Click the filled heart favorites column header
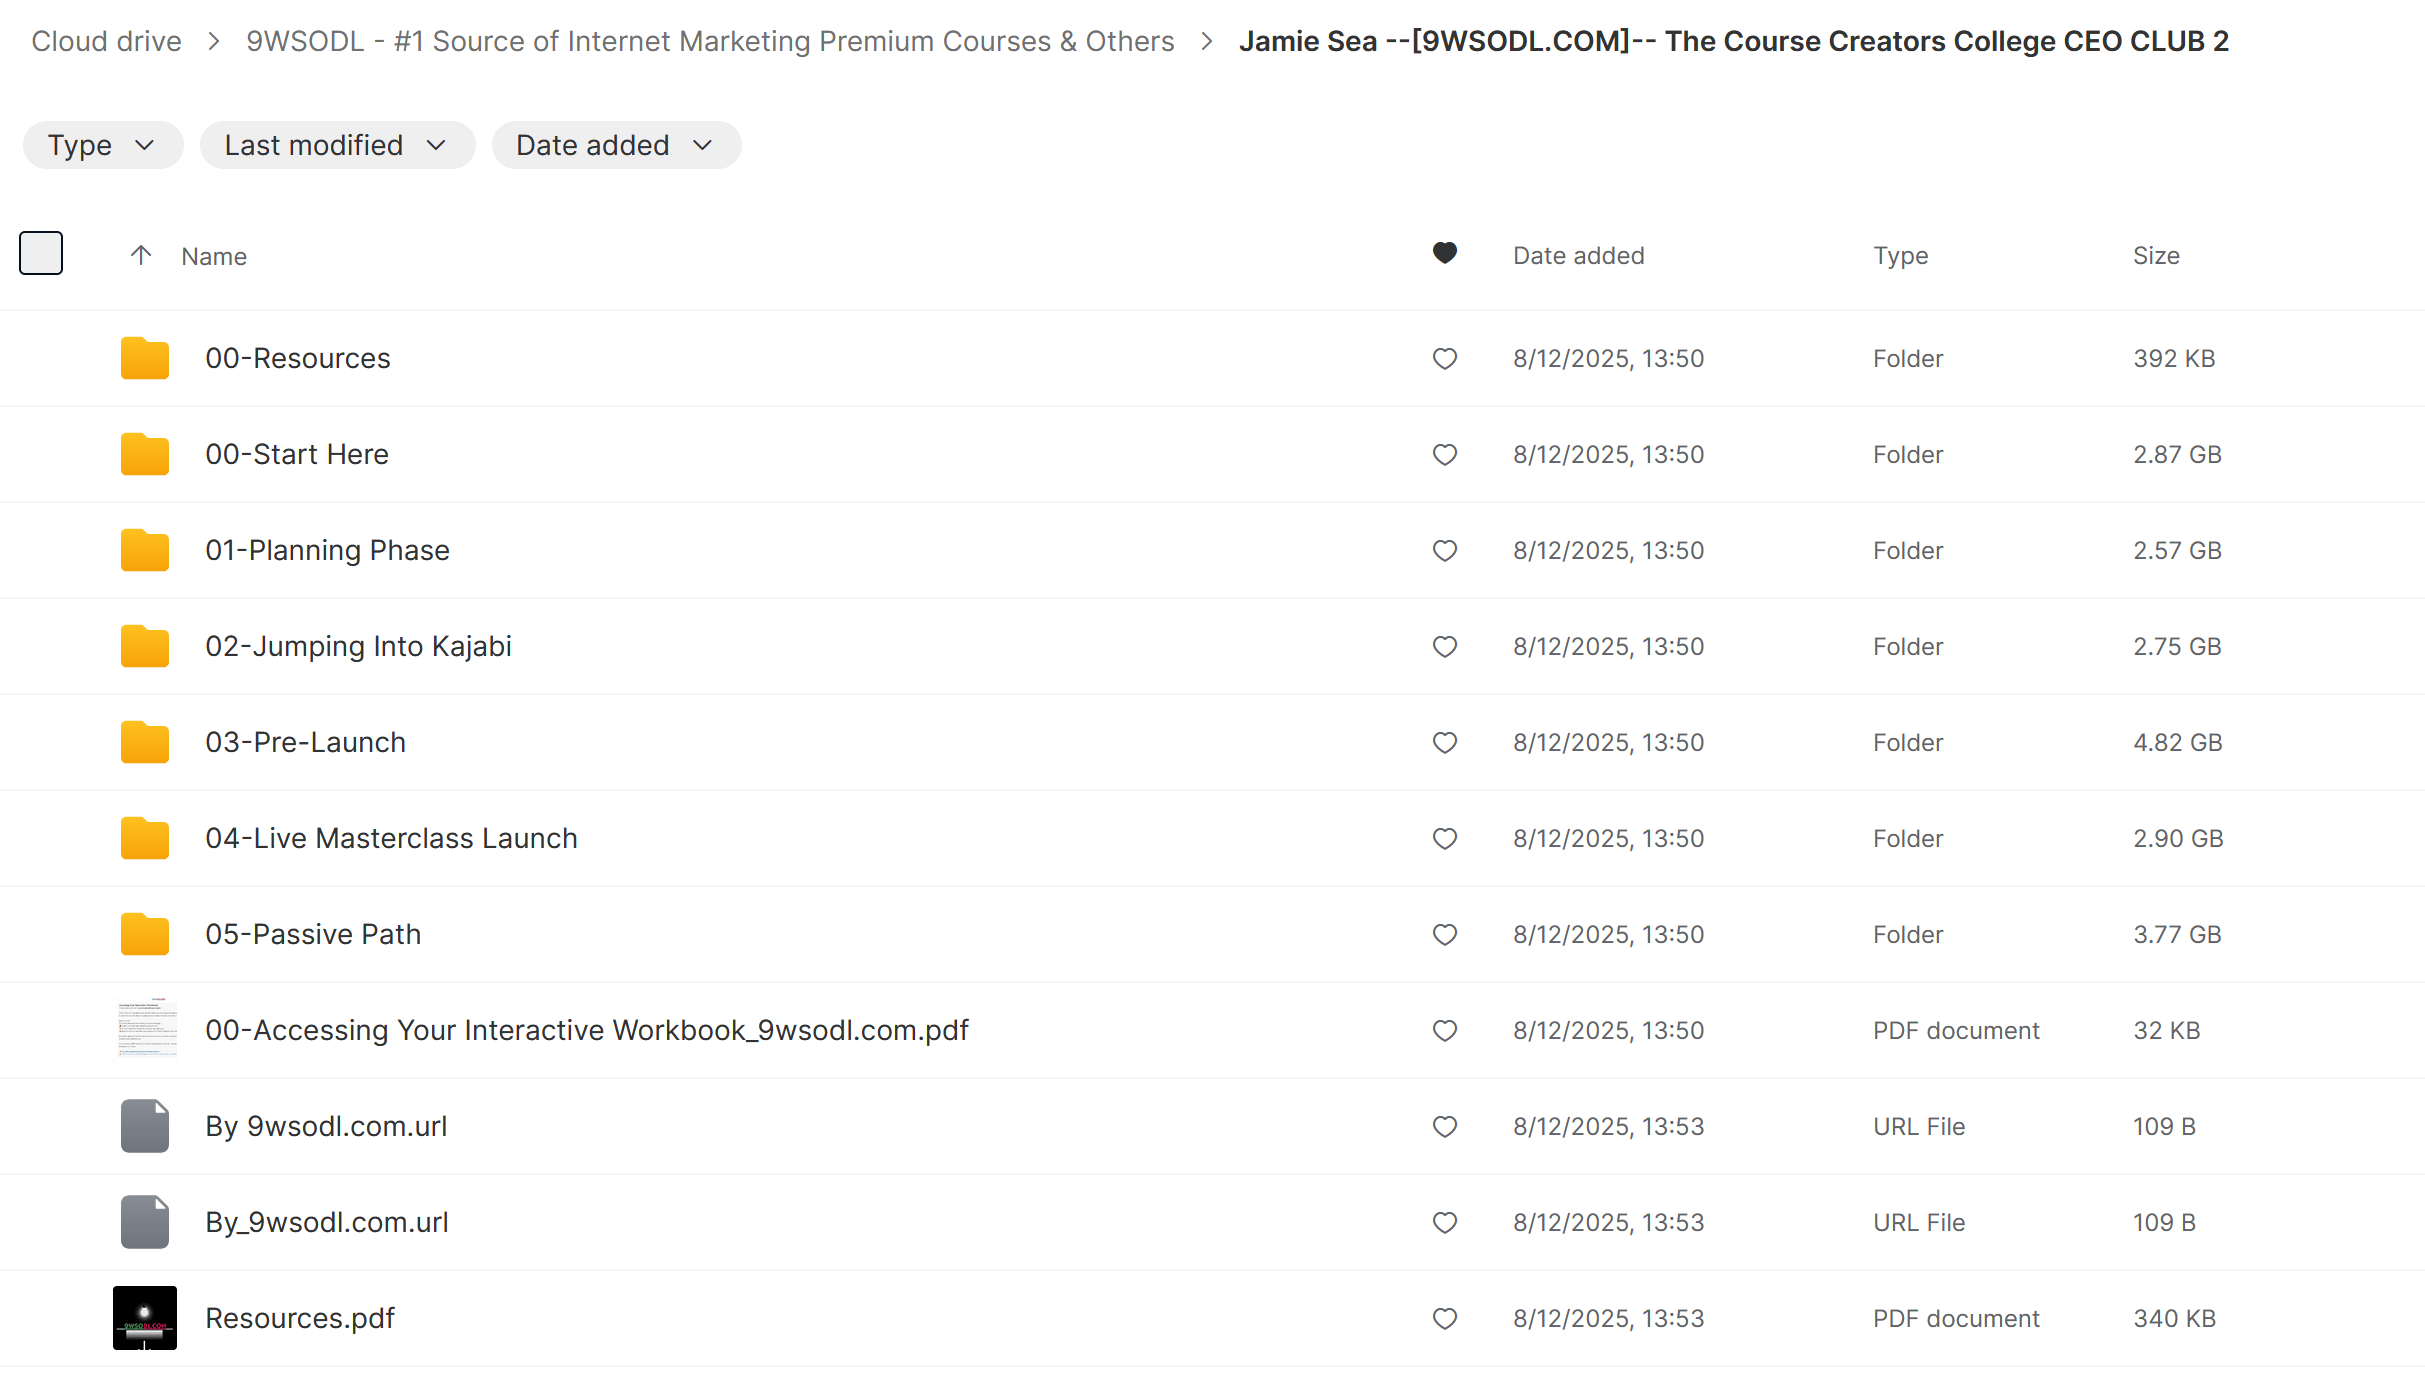The height and width of the screenshot is (1390, 2425). coord(1444,254)
